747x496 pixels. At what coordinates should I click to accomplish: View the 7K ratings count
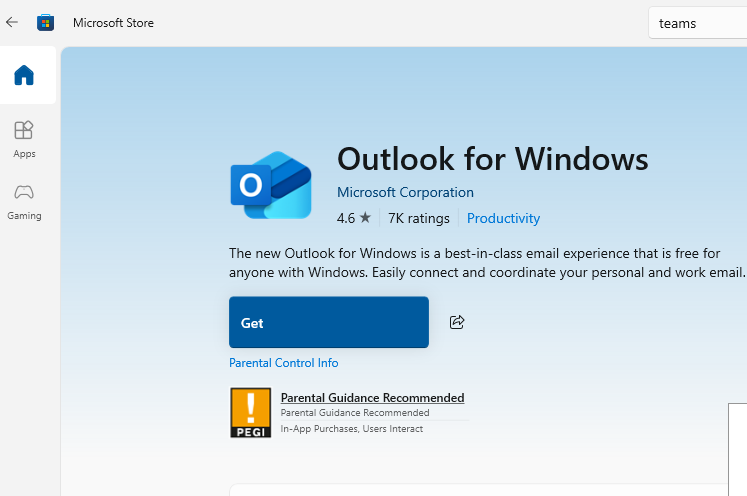pyautogui.click(x=418, y=218)
